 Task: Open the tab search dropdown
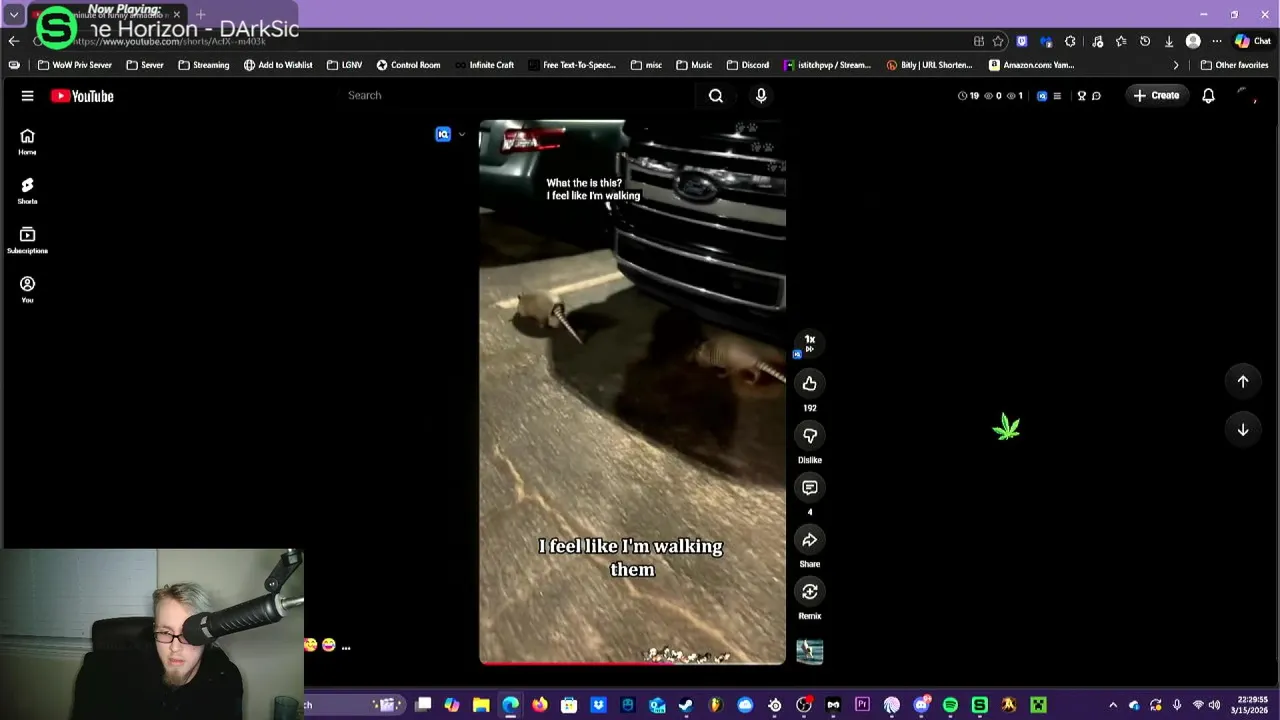click(x=14, y=14)
